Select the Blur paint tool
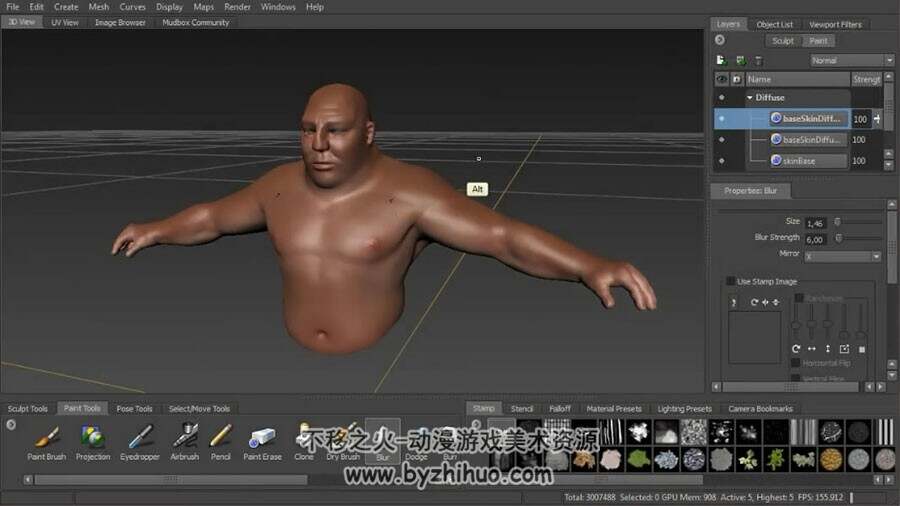 tap(383, 442)
